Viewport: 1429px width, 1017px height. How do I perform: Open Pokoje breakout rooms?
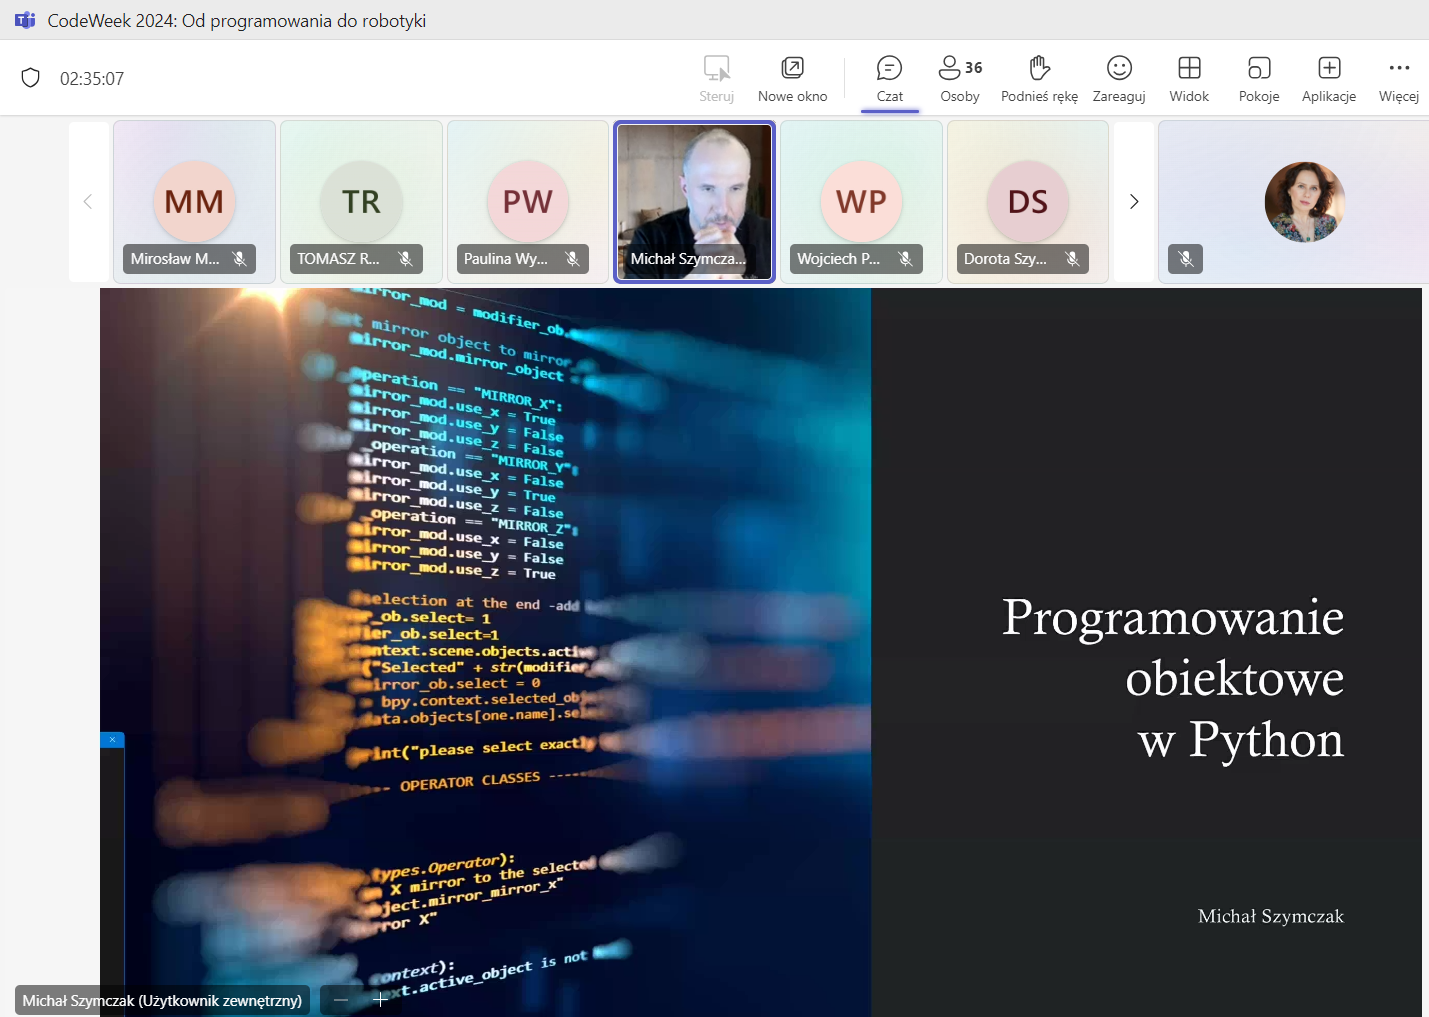(1259, 79)
